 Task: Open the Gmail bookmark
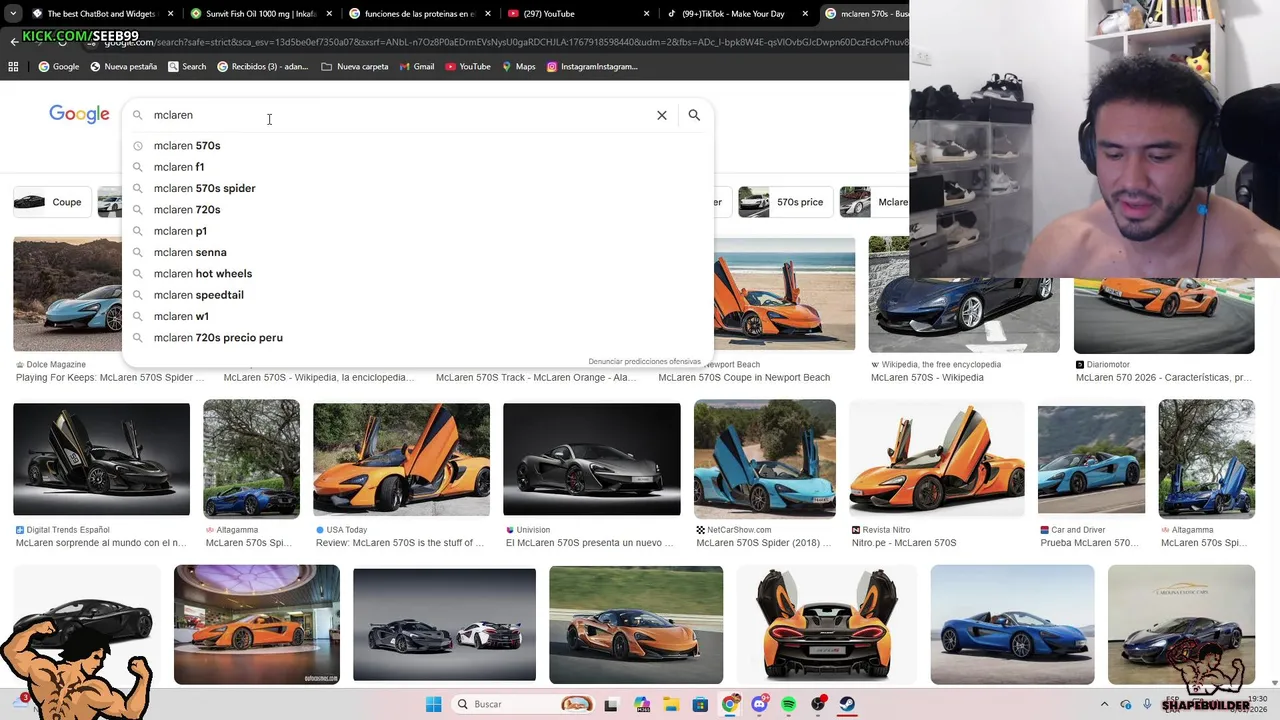tap(417, 67)
